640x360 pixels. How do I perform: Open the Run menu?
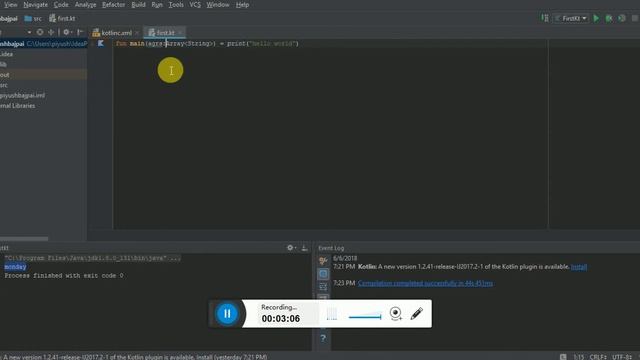[x=157, y=5]
